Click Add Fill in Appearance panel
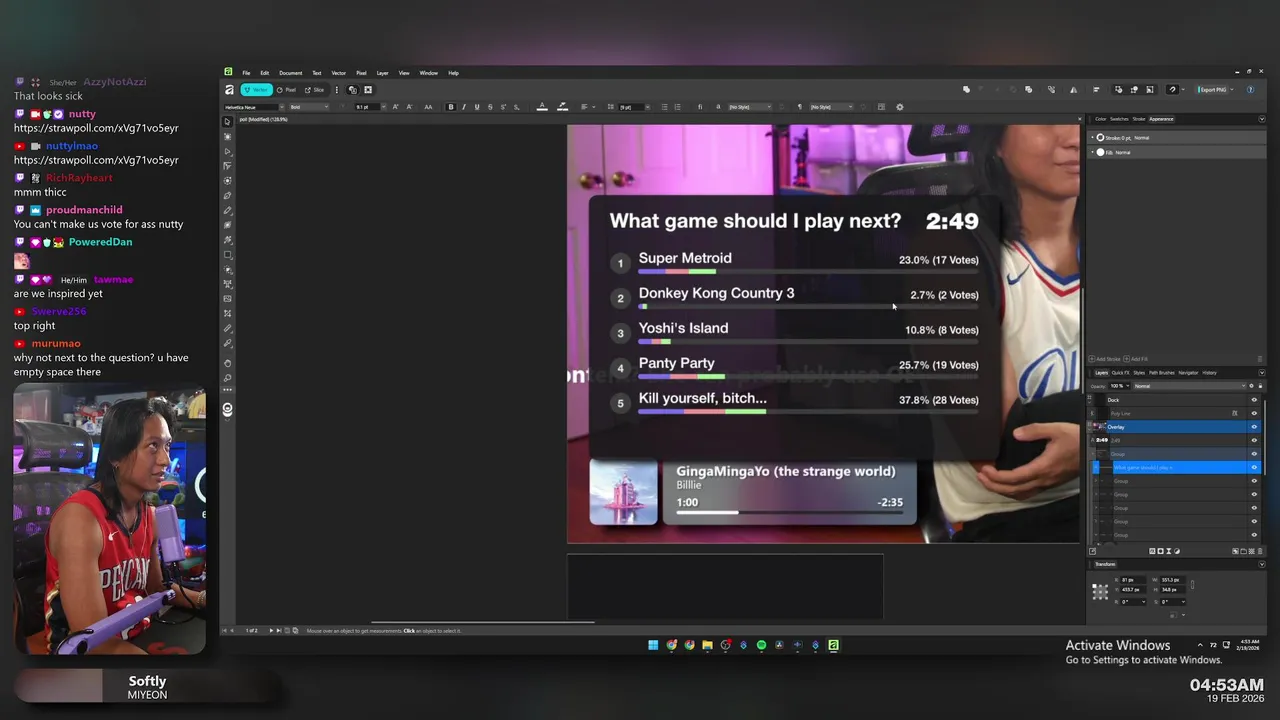The image size is (1280, 720). coord(1136,359)
